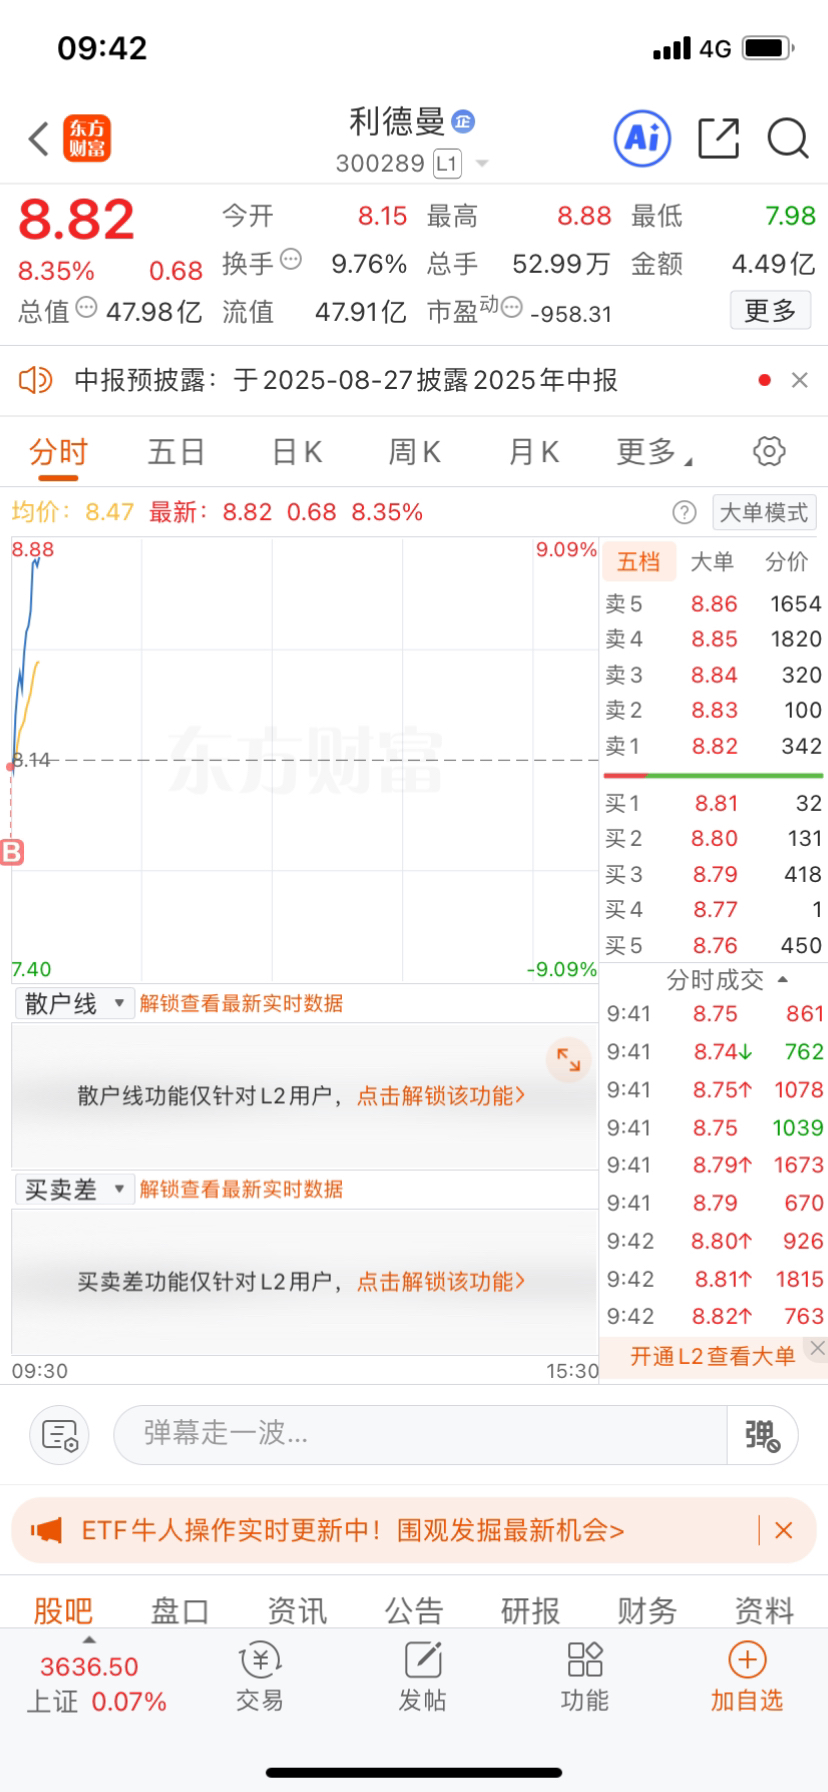Viewport: 828px width, 1792px height.
Task: Open the 散户线 indicator dropdown
Action: pyautogui.click(x=75, y=1003)
